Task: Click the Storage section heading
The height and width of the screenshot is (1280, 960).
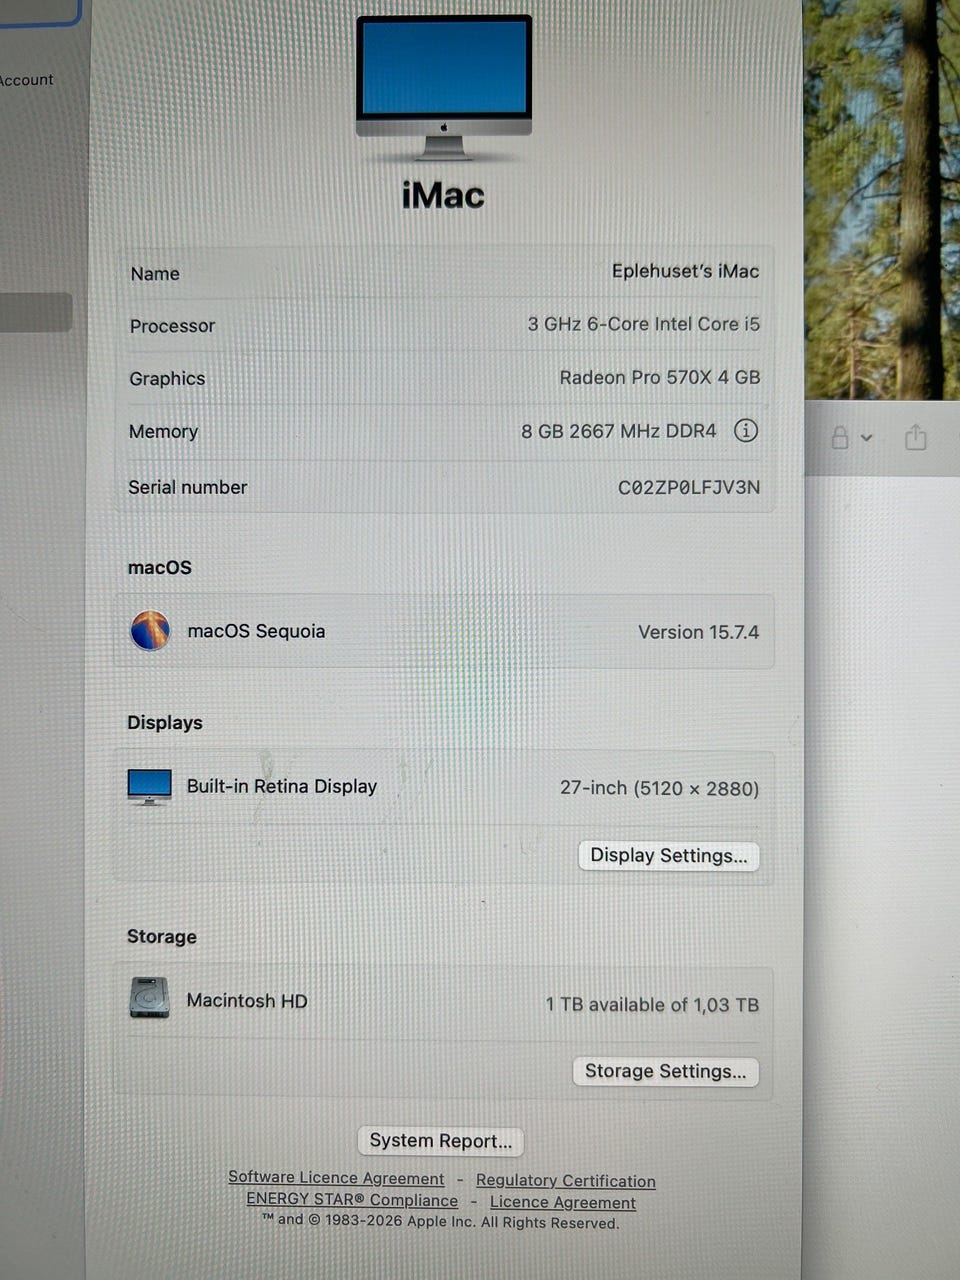Action: 162,936
